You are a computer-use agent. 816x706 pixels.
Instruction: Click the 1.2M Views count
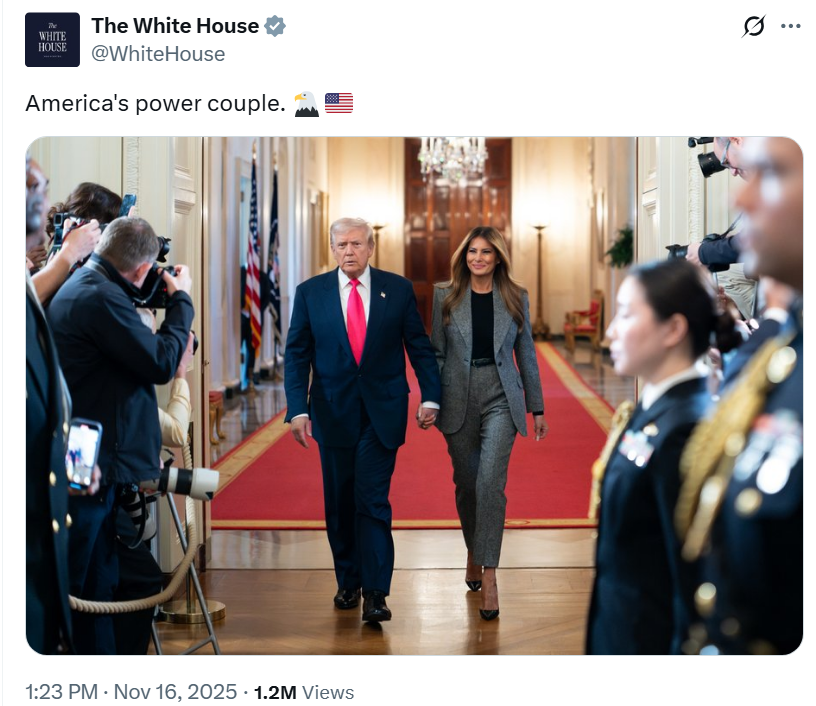coord(303,692)
